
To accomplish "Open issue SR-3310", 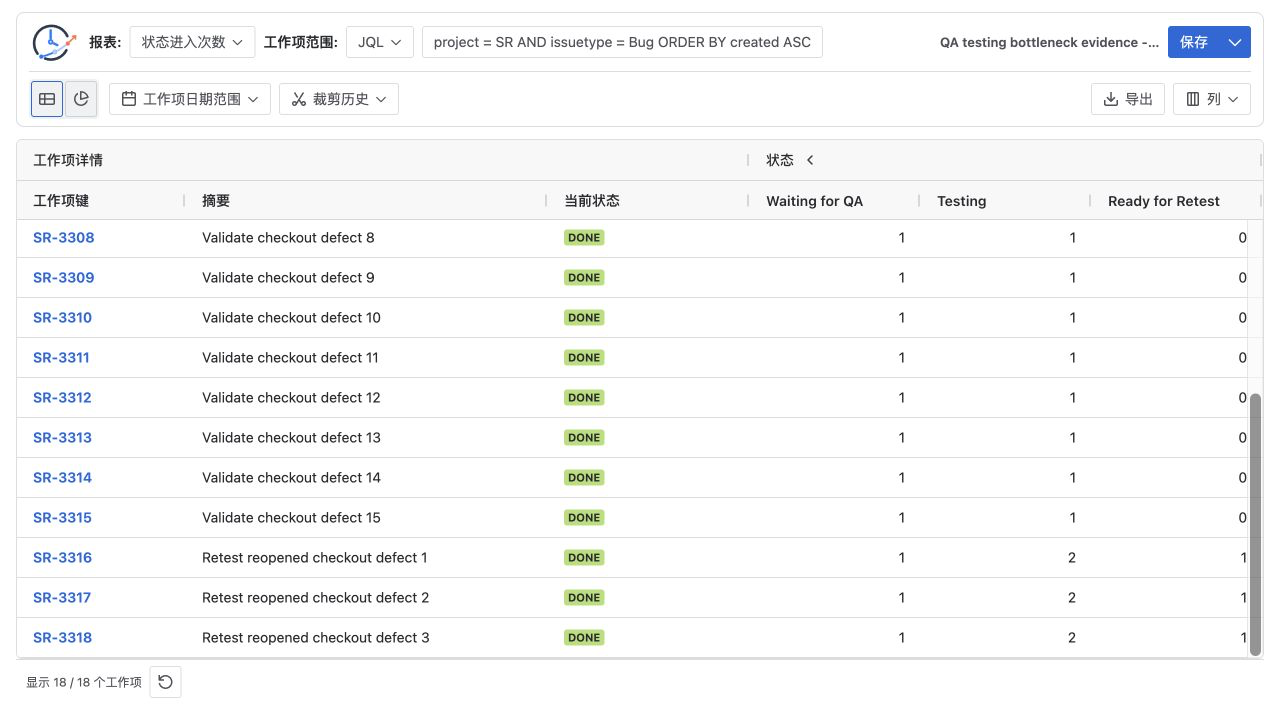I will (62, 318).
